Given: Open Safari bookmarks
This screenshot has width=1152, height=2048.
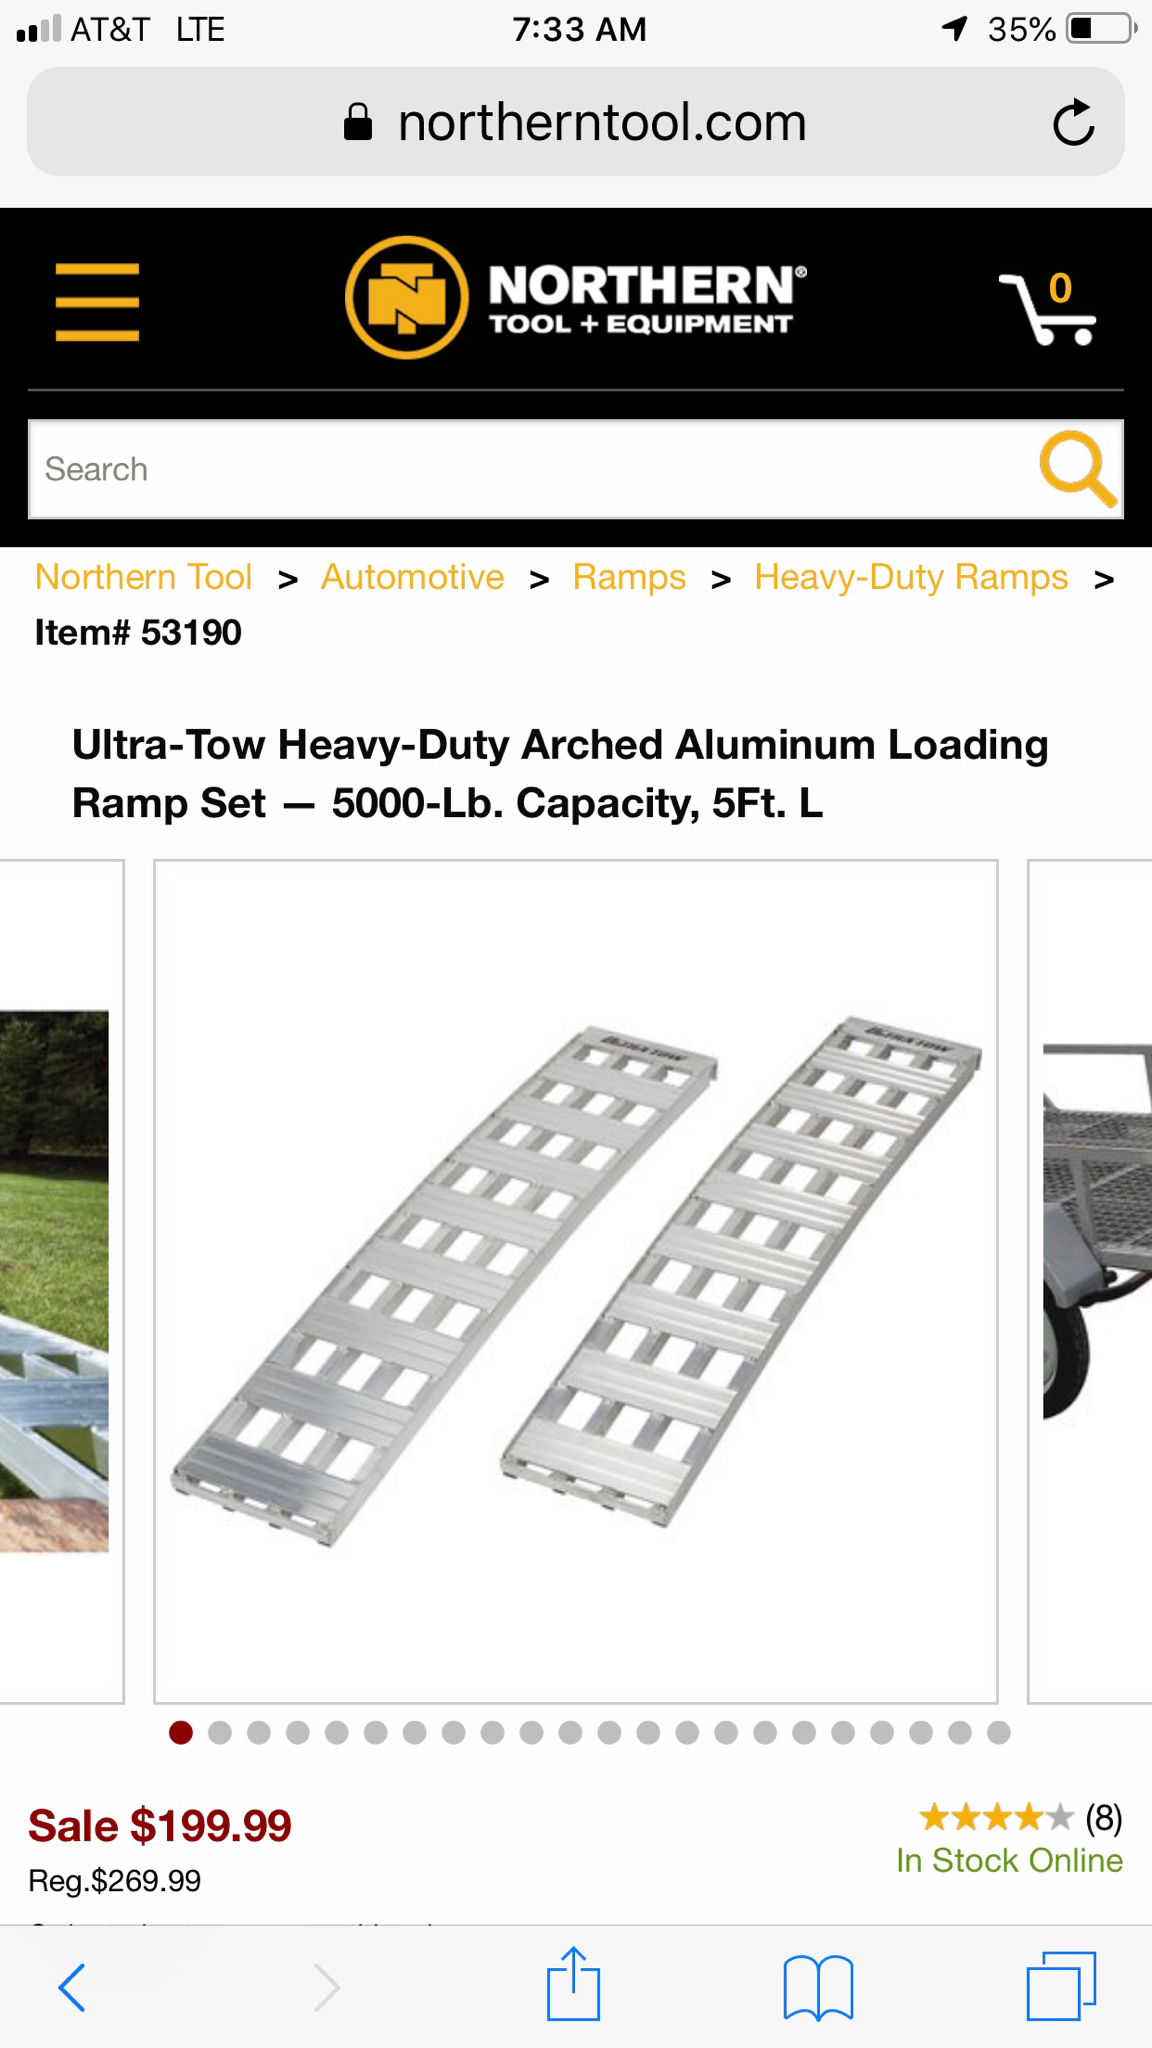Looking at the screenshot, I should [x=818, y=1988].
